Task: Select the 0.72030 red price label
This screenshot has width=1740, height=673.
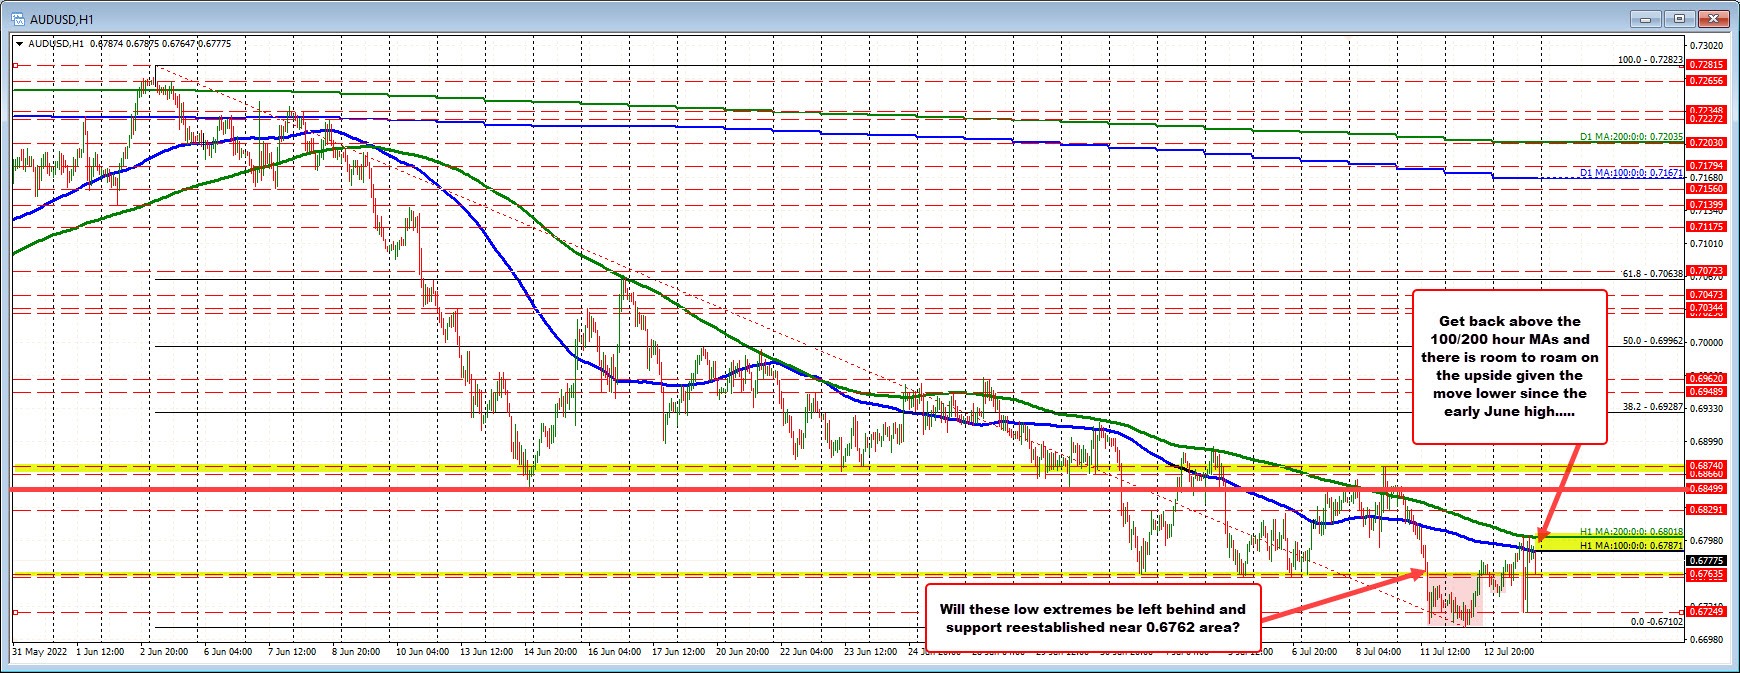Action: [x=1706, y=142]
